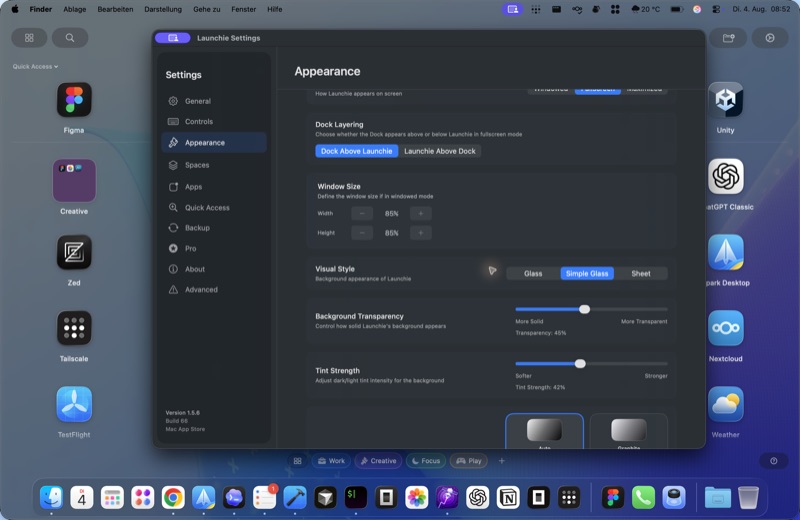This screenshot has height=520, width=800.
Task: Launch Tailscale from the app grid
Action: (74, 328)
